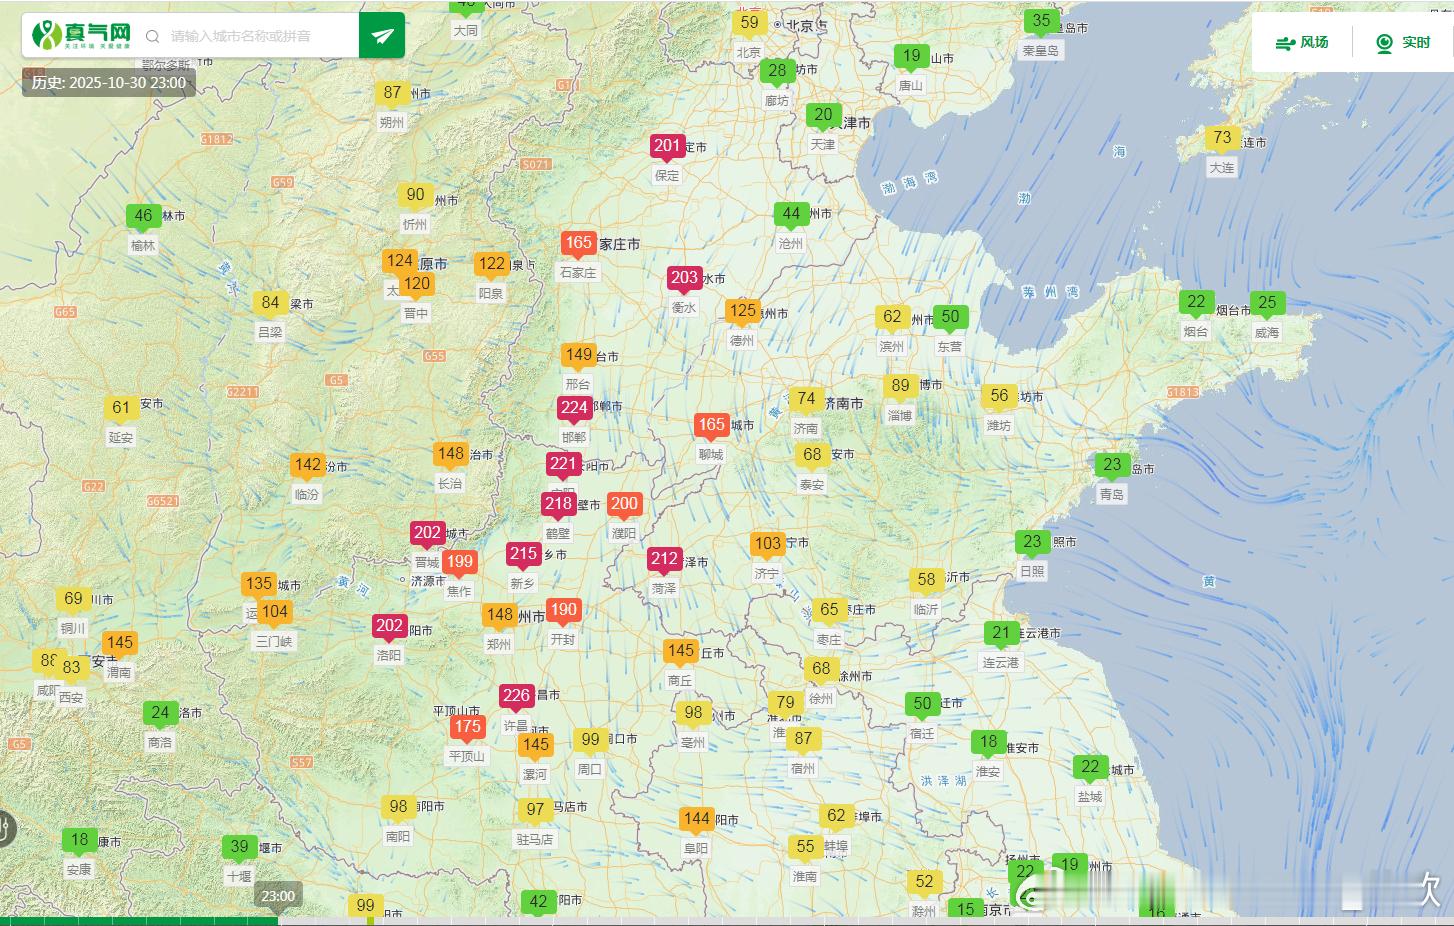Toggle the 风场 wind field layer
Viewport: 1454px width, 926px height.
pyautogui.click(x=1302, y=42)
